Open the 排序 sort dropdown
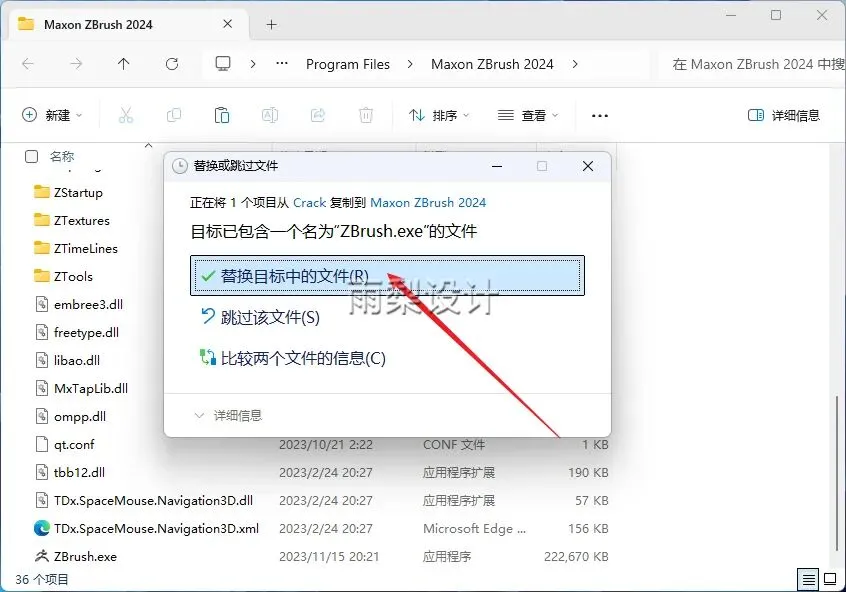The image size is (846, 592). (x=439, y=115)
